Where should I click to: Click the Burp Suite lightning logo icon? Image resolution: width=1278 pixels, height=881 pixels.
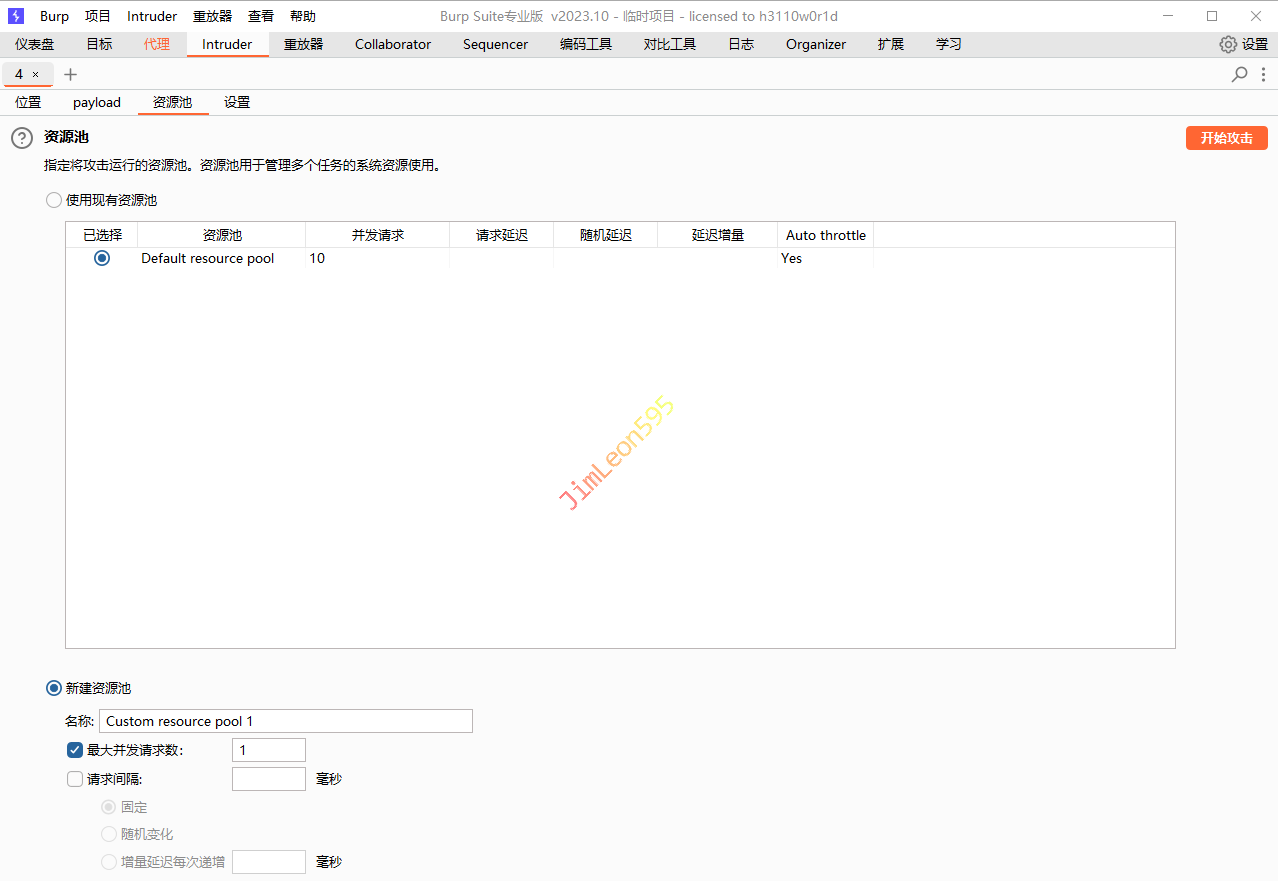[16, 16]
